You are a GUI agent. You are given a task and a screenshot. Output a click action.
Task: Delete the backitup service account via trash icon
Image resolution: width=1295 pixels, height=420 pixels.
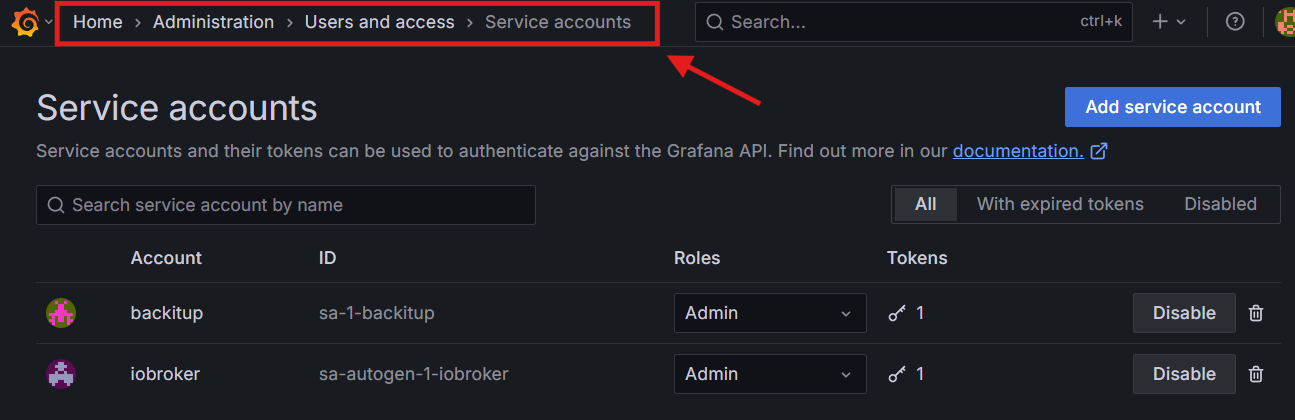[1256, 313]
